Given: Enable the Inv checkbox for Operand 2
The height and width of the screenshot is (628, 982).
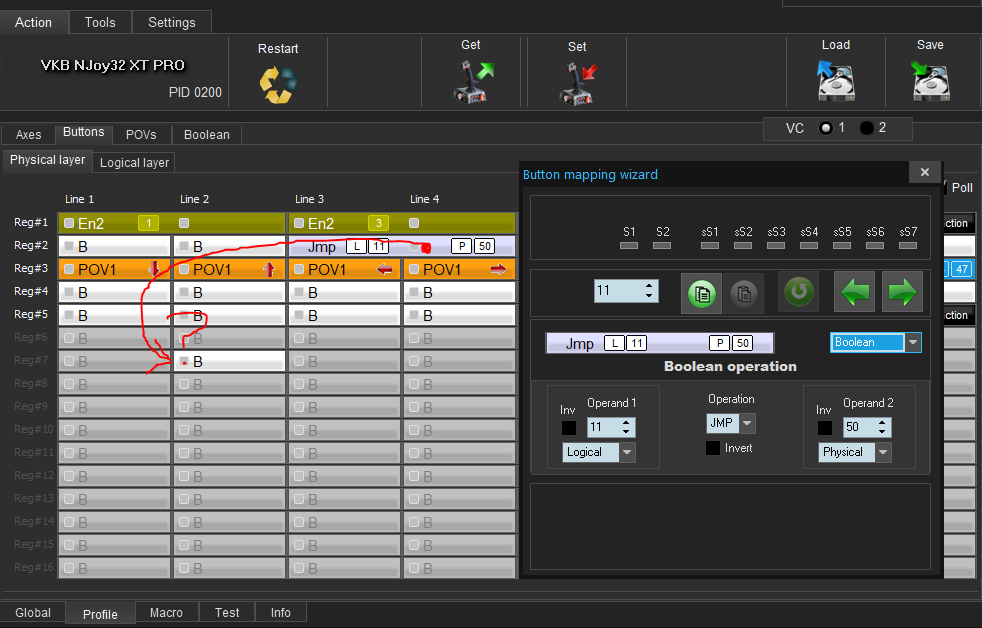Looking at the screenshot, I should point(824,428).
